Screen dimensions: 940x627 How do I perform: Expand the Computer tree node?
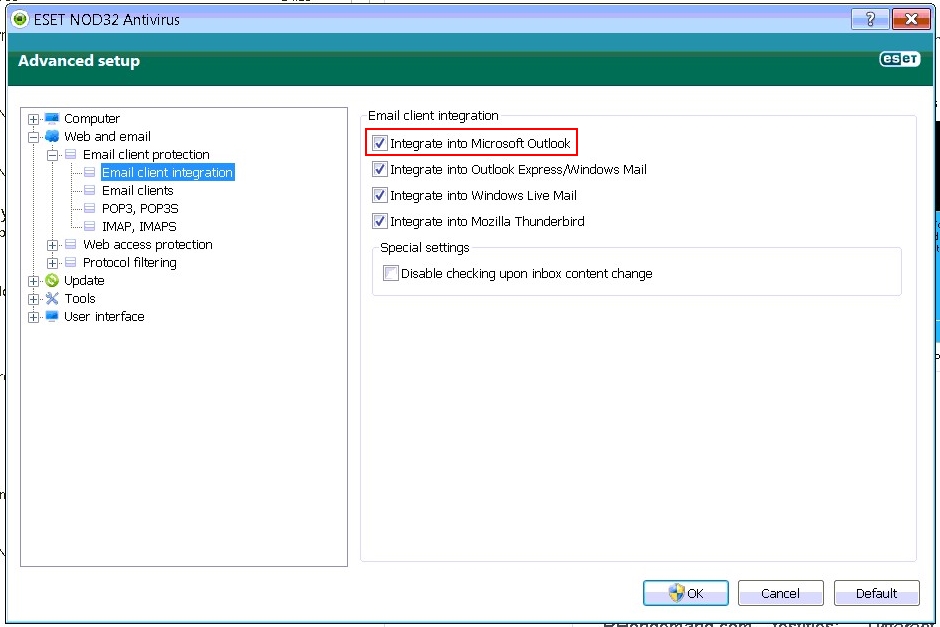[34, 119]
